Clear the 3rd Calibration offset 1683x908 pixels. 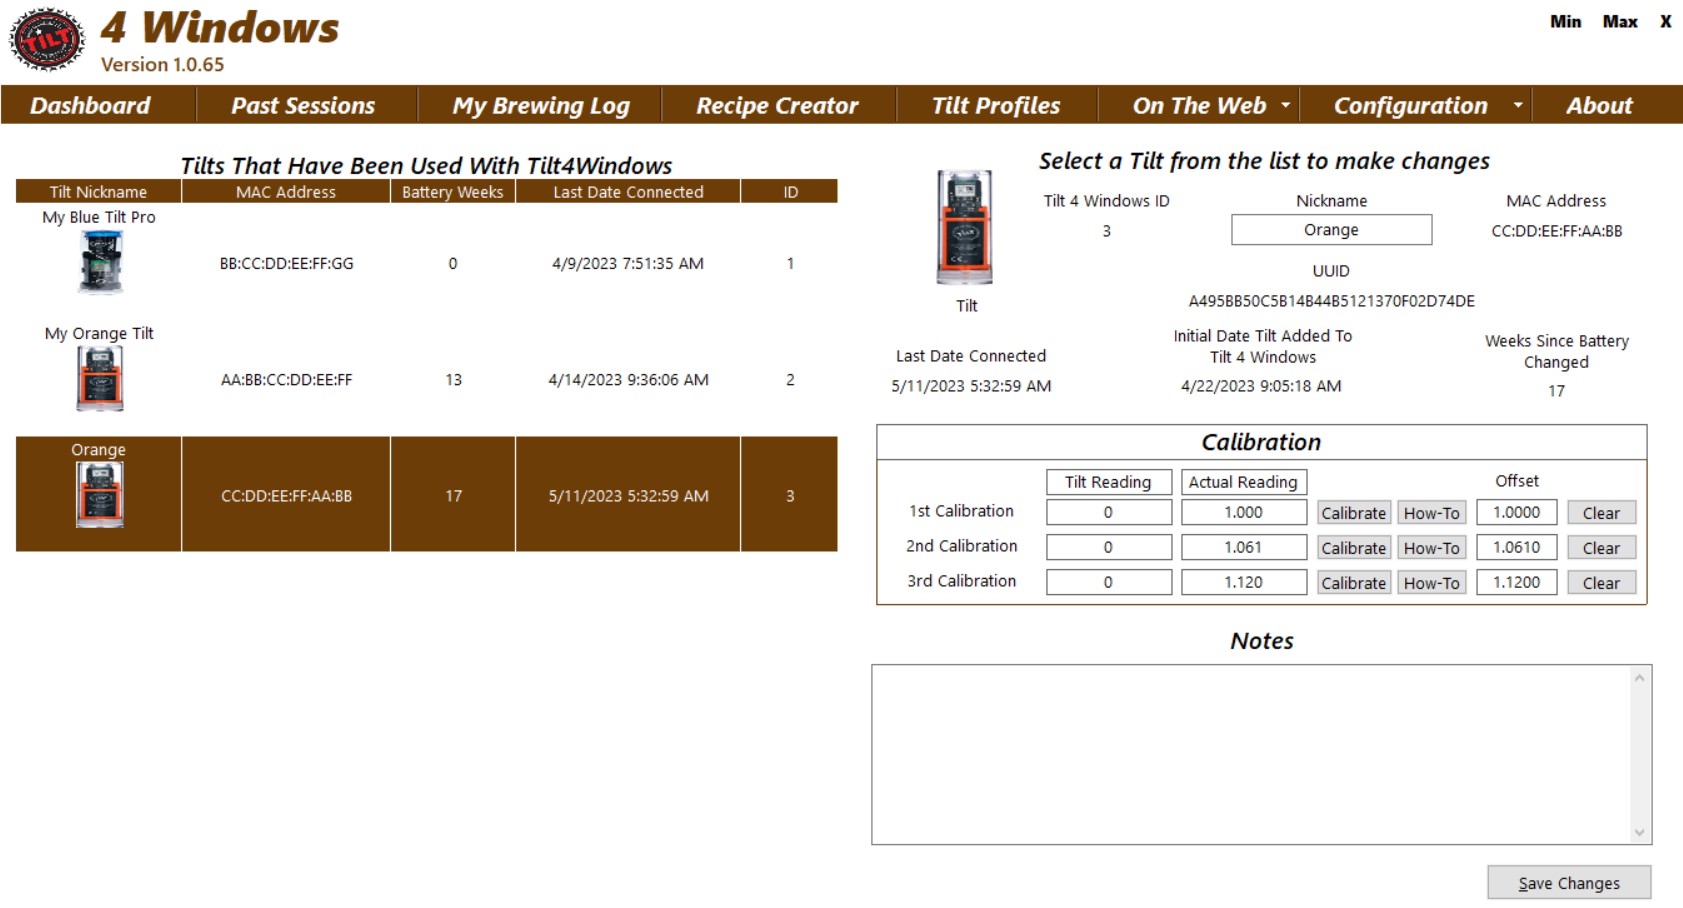[x=1601, y=582]
